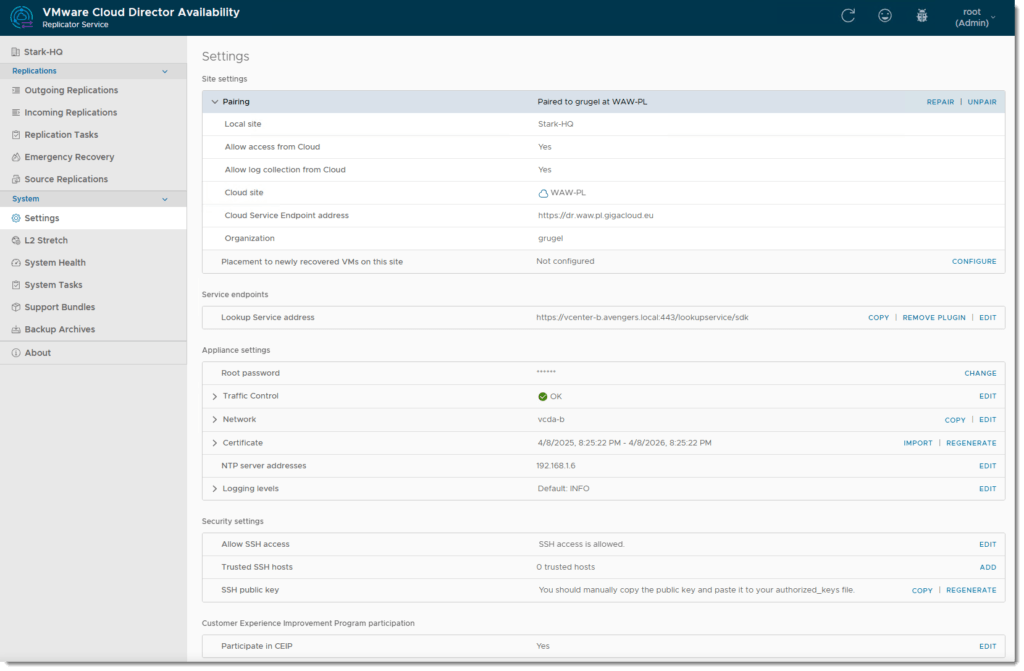
Task: Click the L2 Stretch sidebar icon
Action: click(16, 241)
